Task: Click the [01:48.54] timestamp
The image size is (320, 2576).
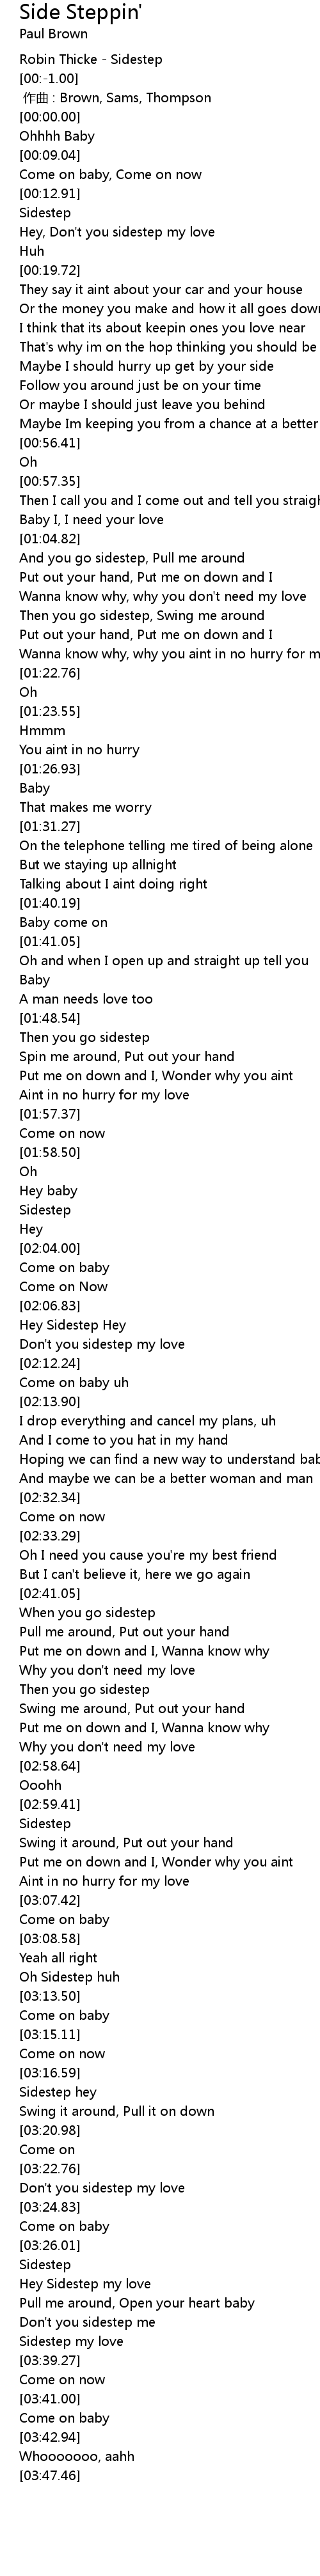Action: 50,1018
